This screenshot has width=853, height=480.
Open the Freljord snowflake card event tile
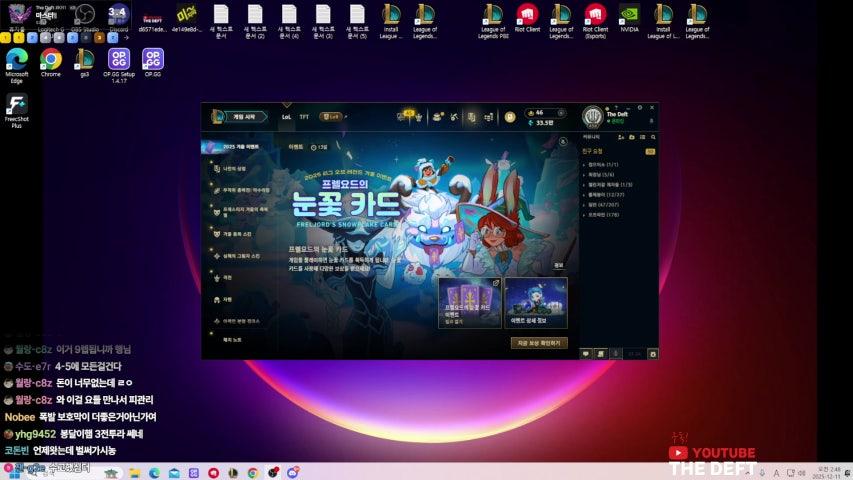470,303
